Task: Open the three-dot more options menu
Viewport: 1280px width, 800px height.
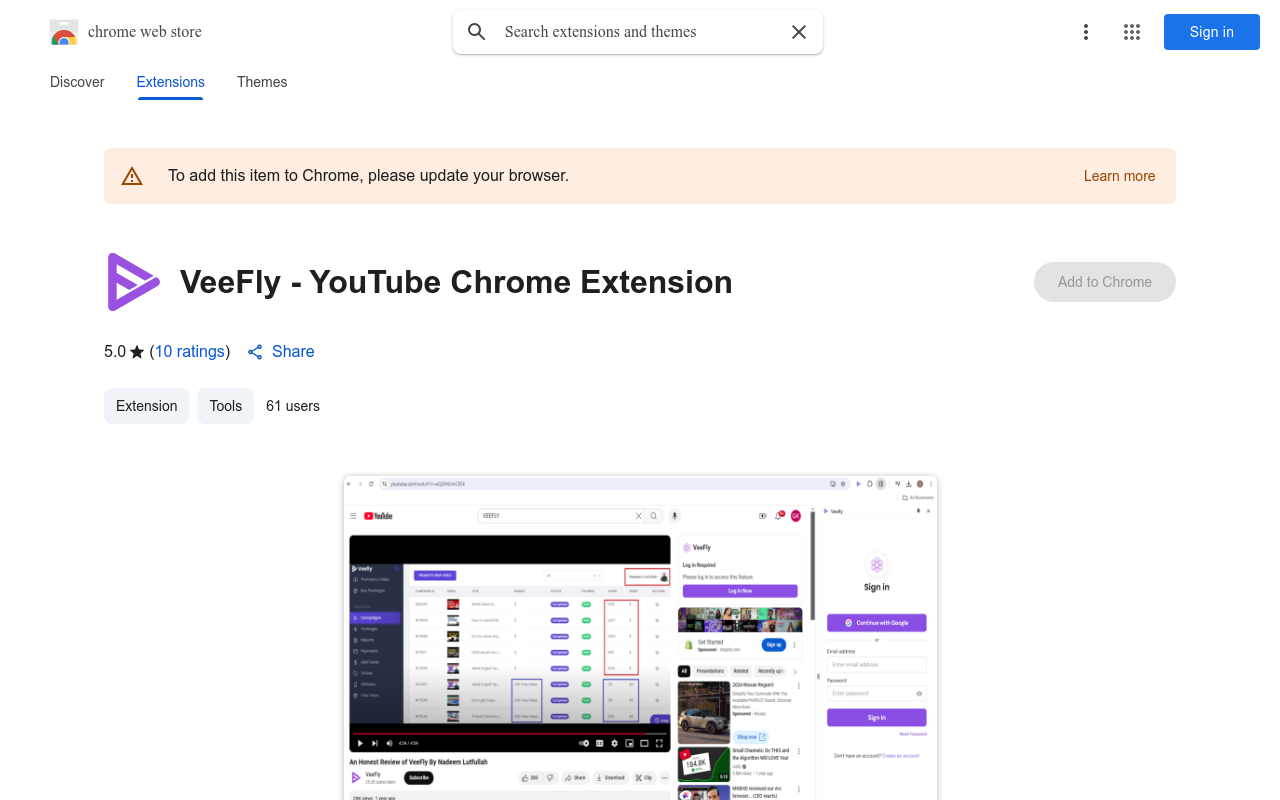Action: (x=1086, y=32)
